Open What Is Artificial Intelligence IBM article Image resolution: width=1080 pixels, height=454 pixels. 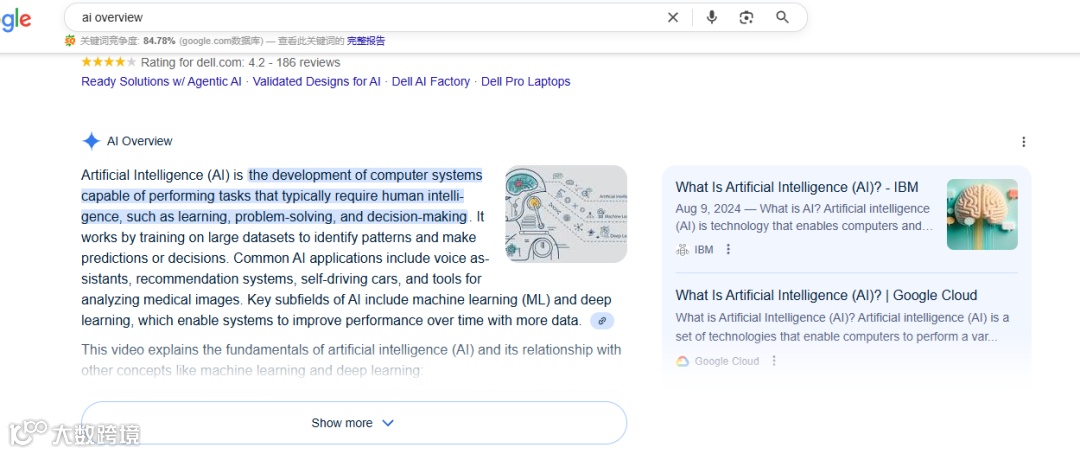797,187
